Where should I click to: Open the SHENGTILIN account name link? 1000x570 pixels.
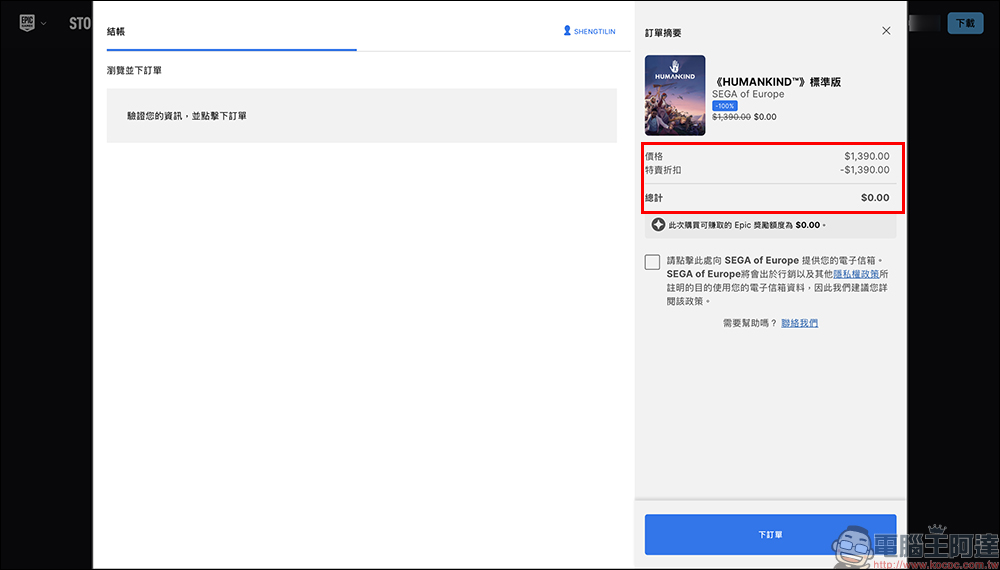click(x=594, y=31)
